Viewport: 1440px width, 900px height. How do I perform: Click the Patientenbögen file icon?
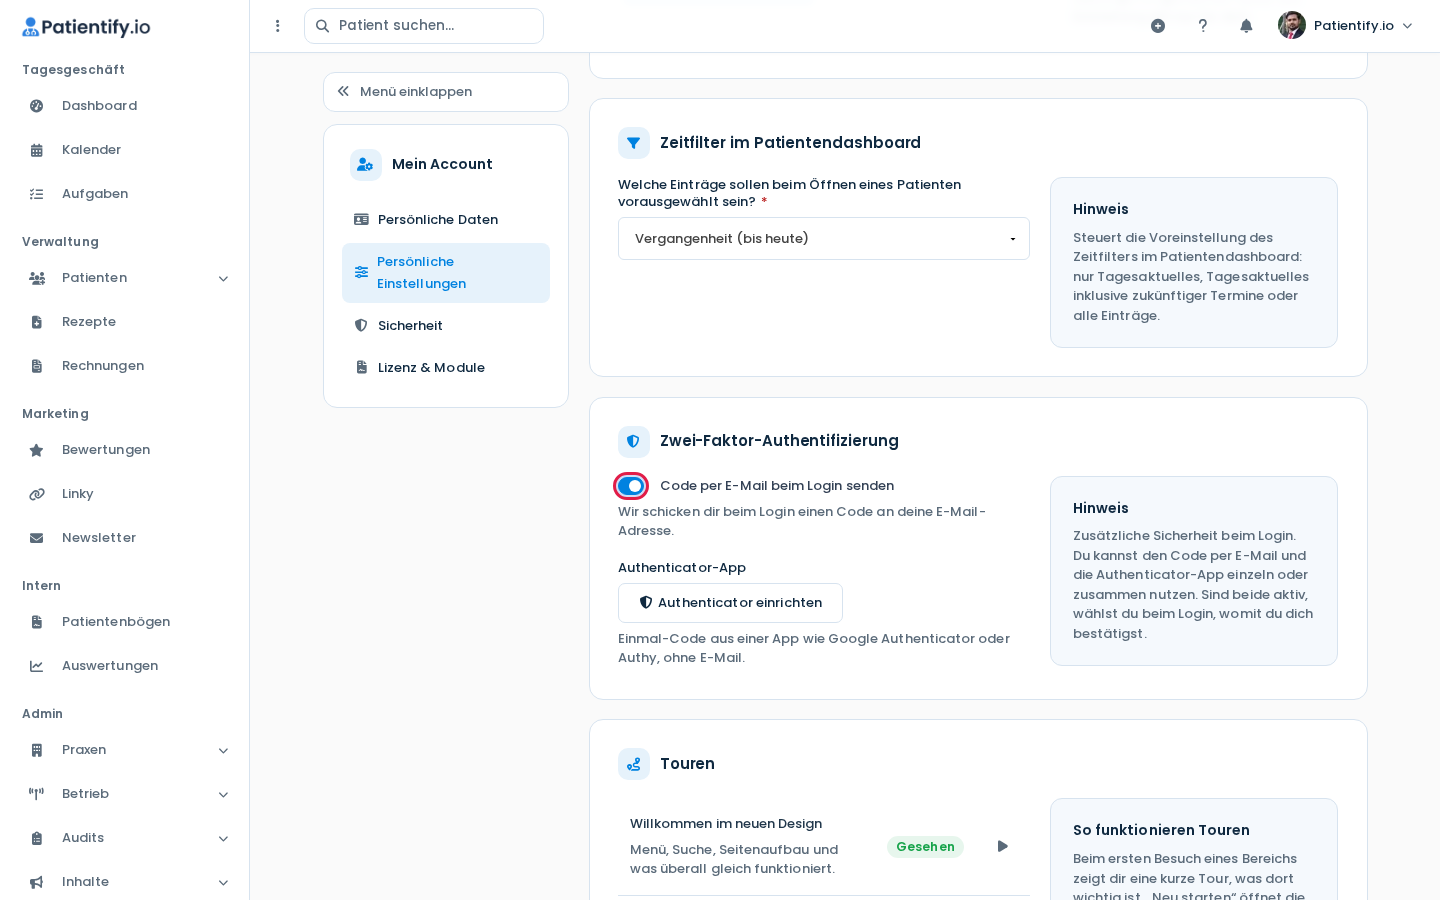(x=37, y=622)
